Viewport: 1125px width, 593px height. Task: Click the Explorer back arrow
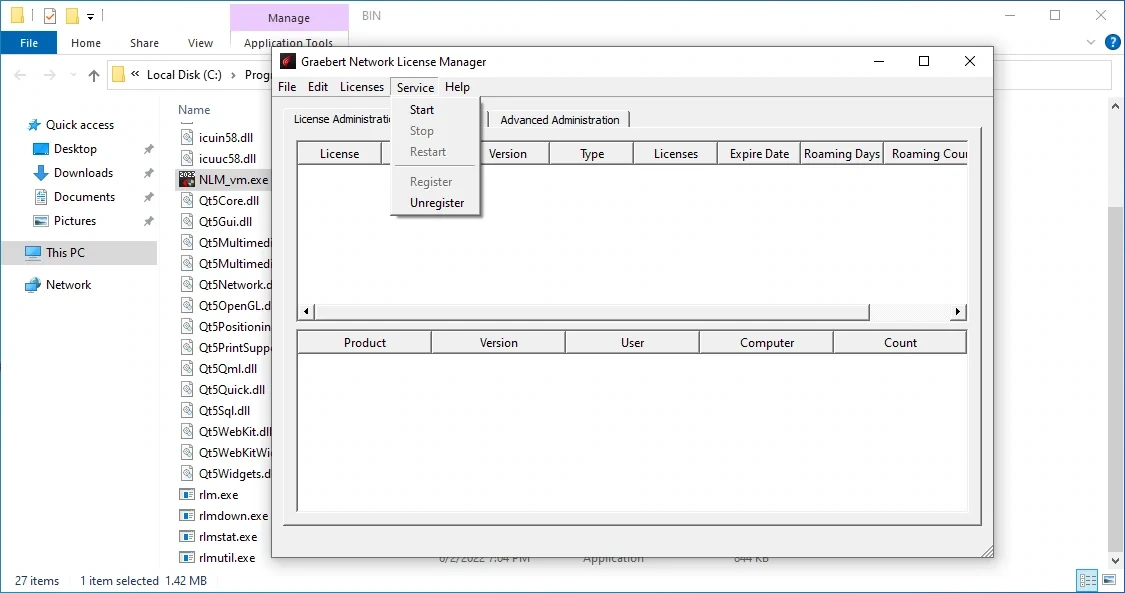click(21, 75)
